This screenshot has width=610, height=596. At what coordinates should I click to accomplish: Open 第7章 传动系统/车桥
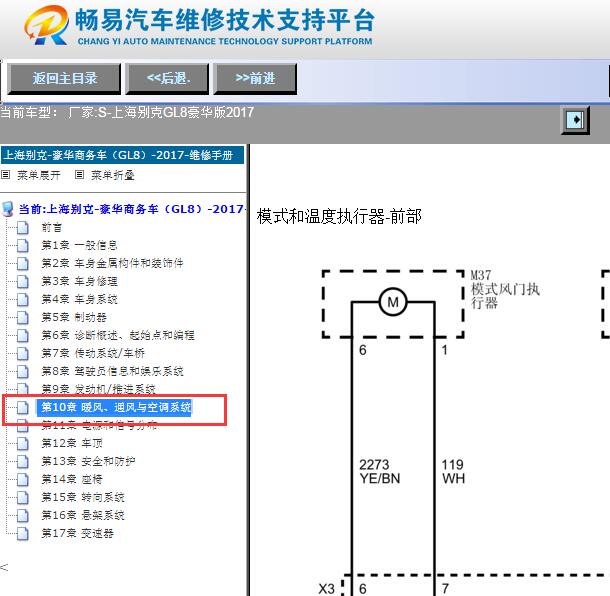tap(93, 353)
